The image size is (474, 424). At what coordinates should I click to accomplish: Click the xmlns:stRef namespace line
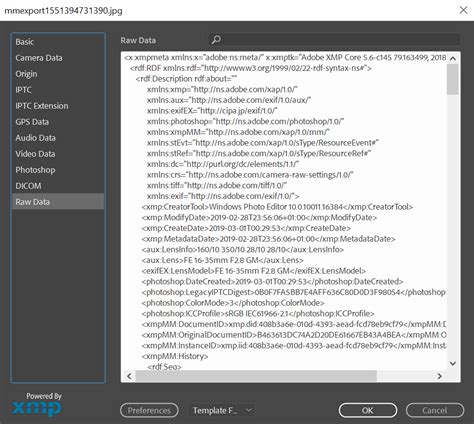[259, 153]
